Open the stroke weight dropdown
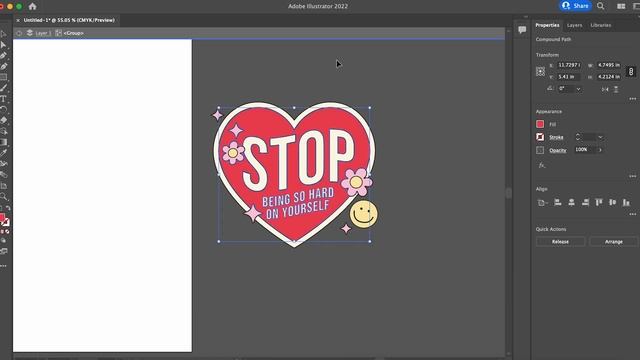 pyautogui.click(x=600, y=137)
